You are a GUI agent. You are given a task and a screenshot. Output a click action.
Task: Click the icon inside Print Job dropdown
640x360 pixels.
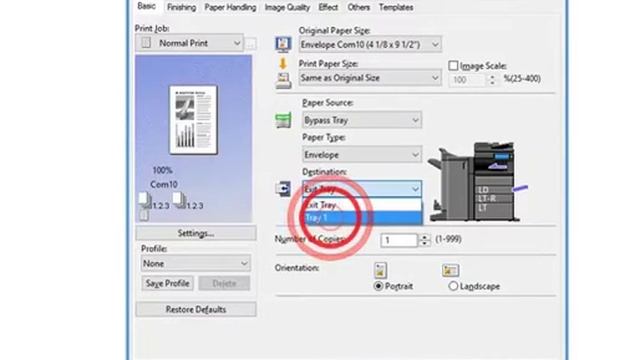tap(146, 43)
